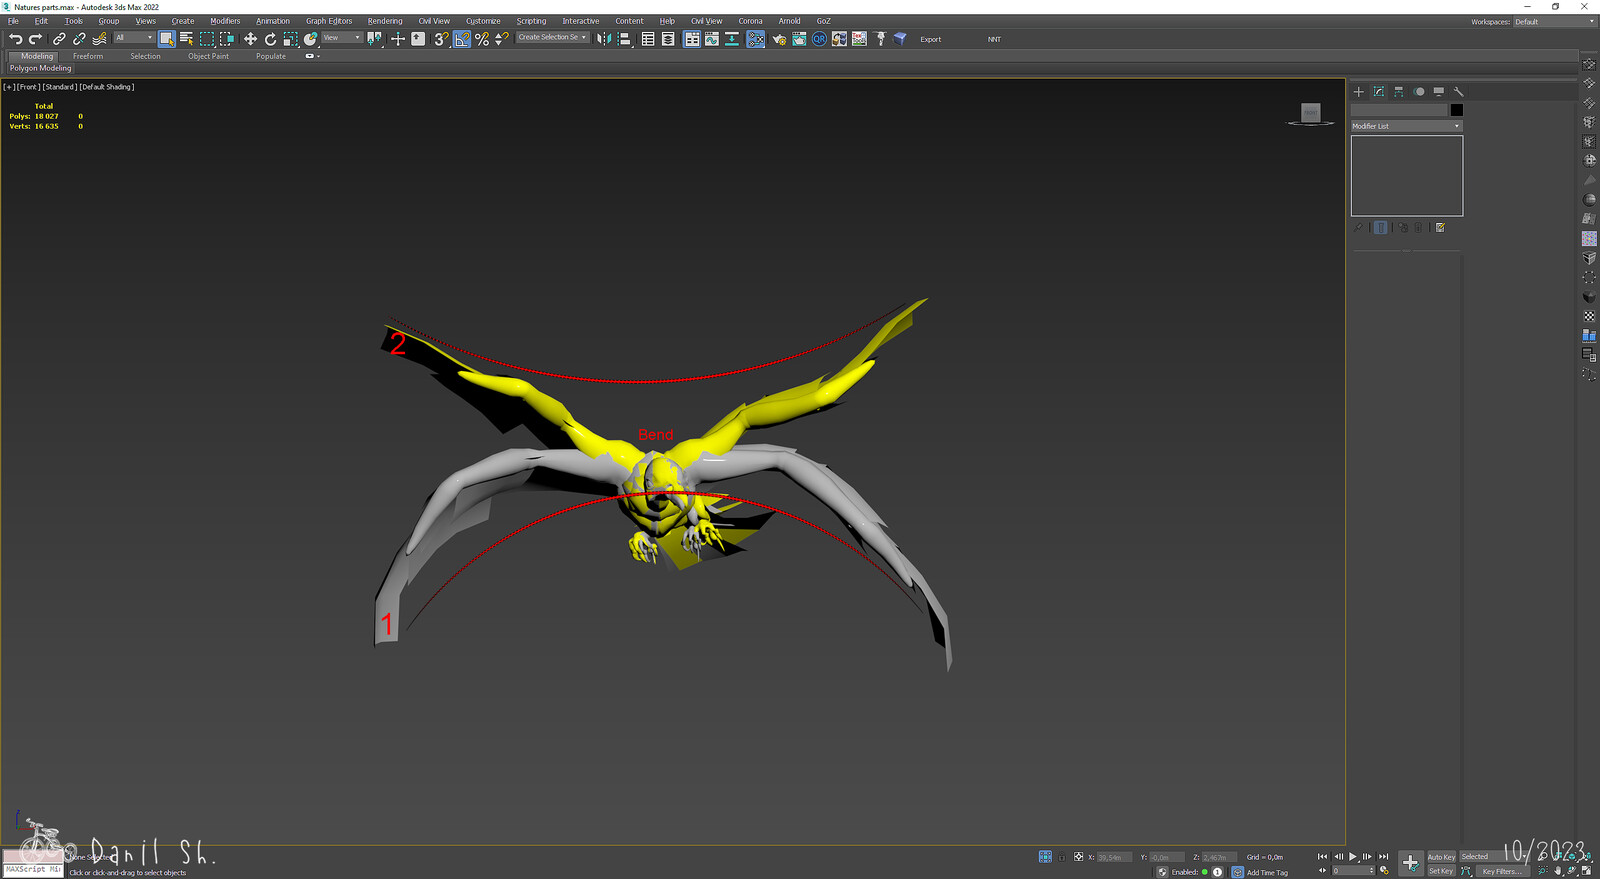Open the Key Filters dialog button

(x=1502, y=871)
